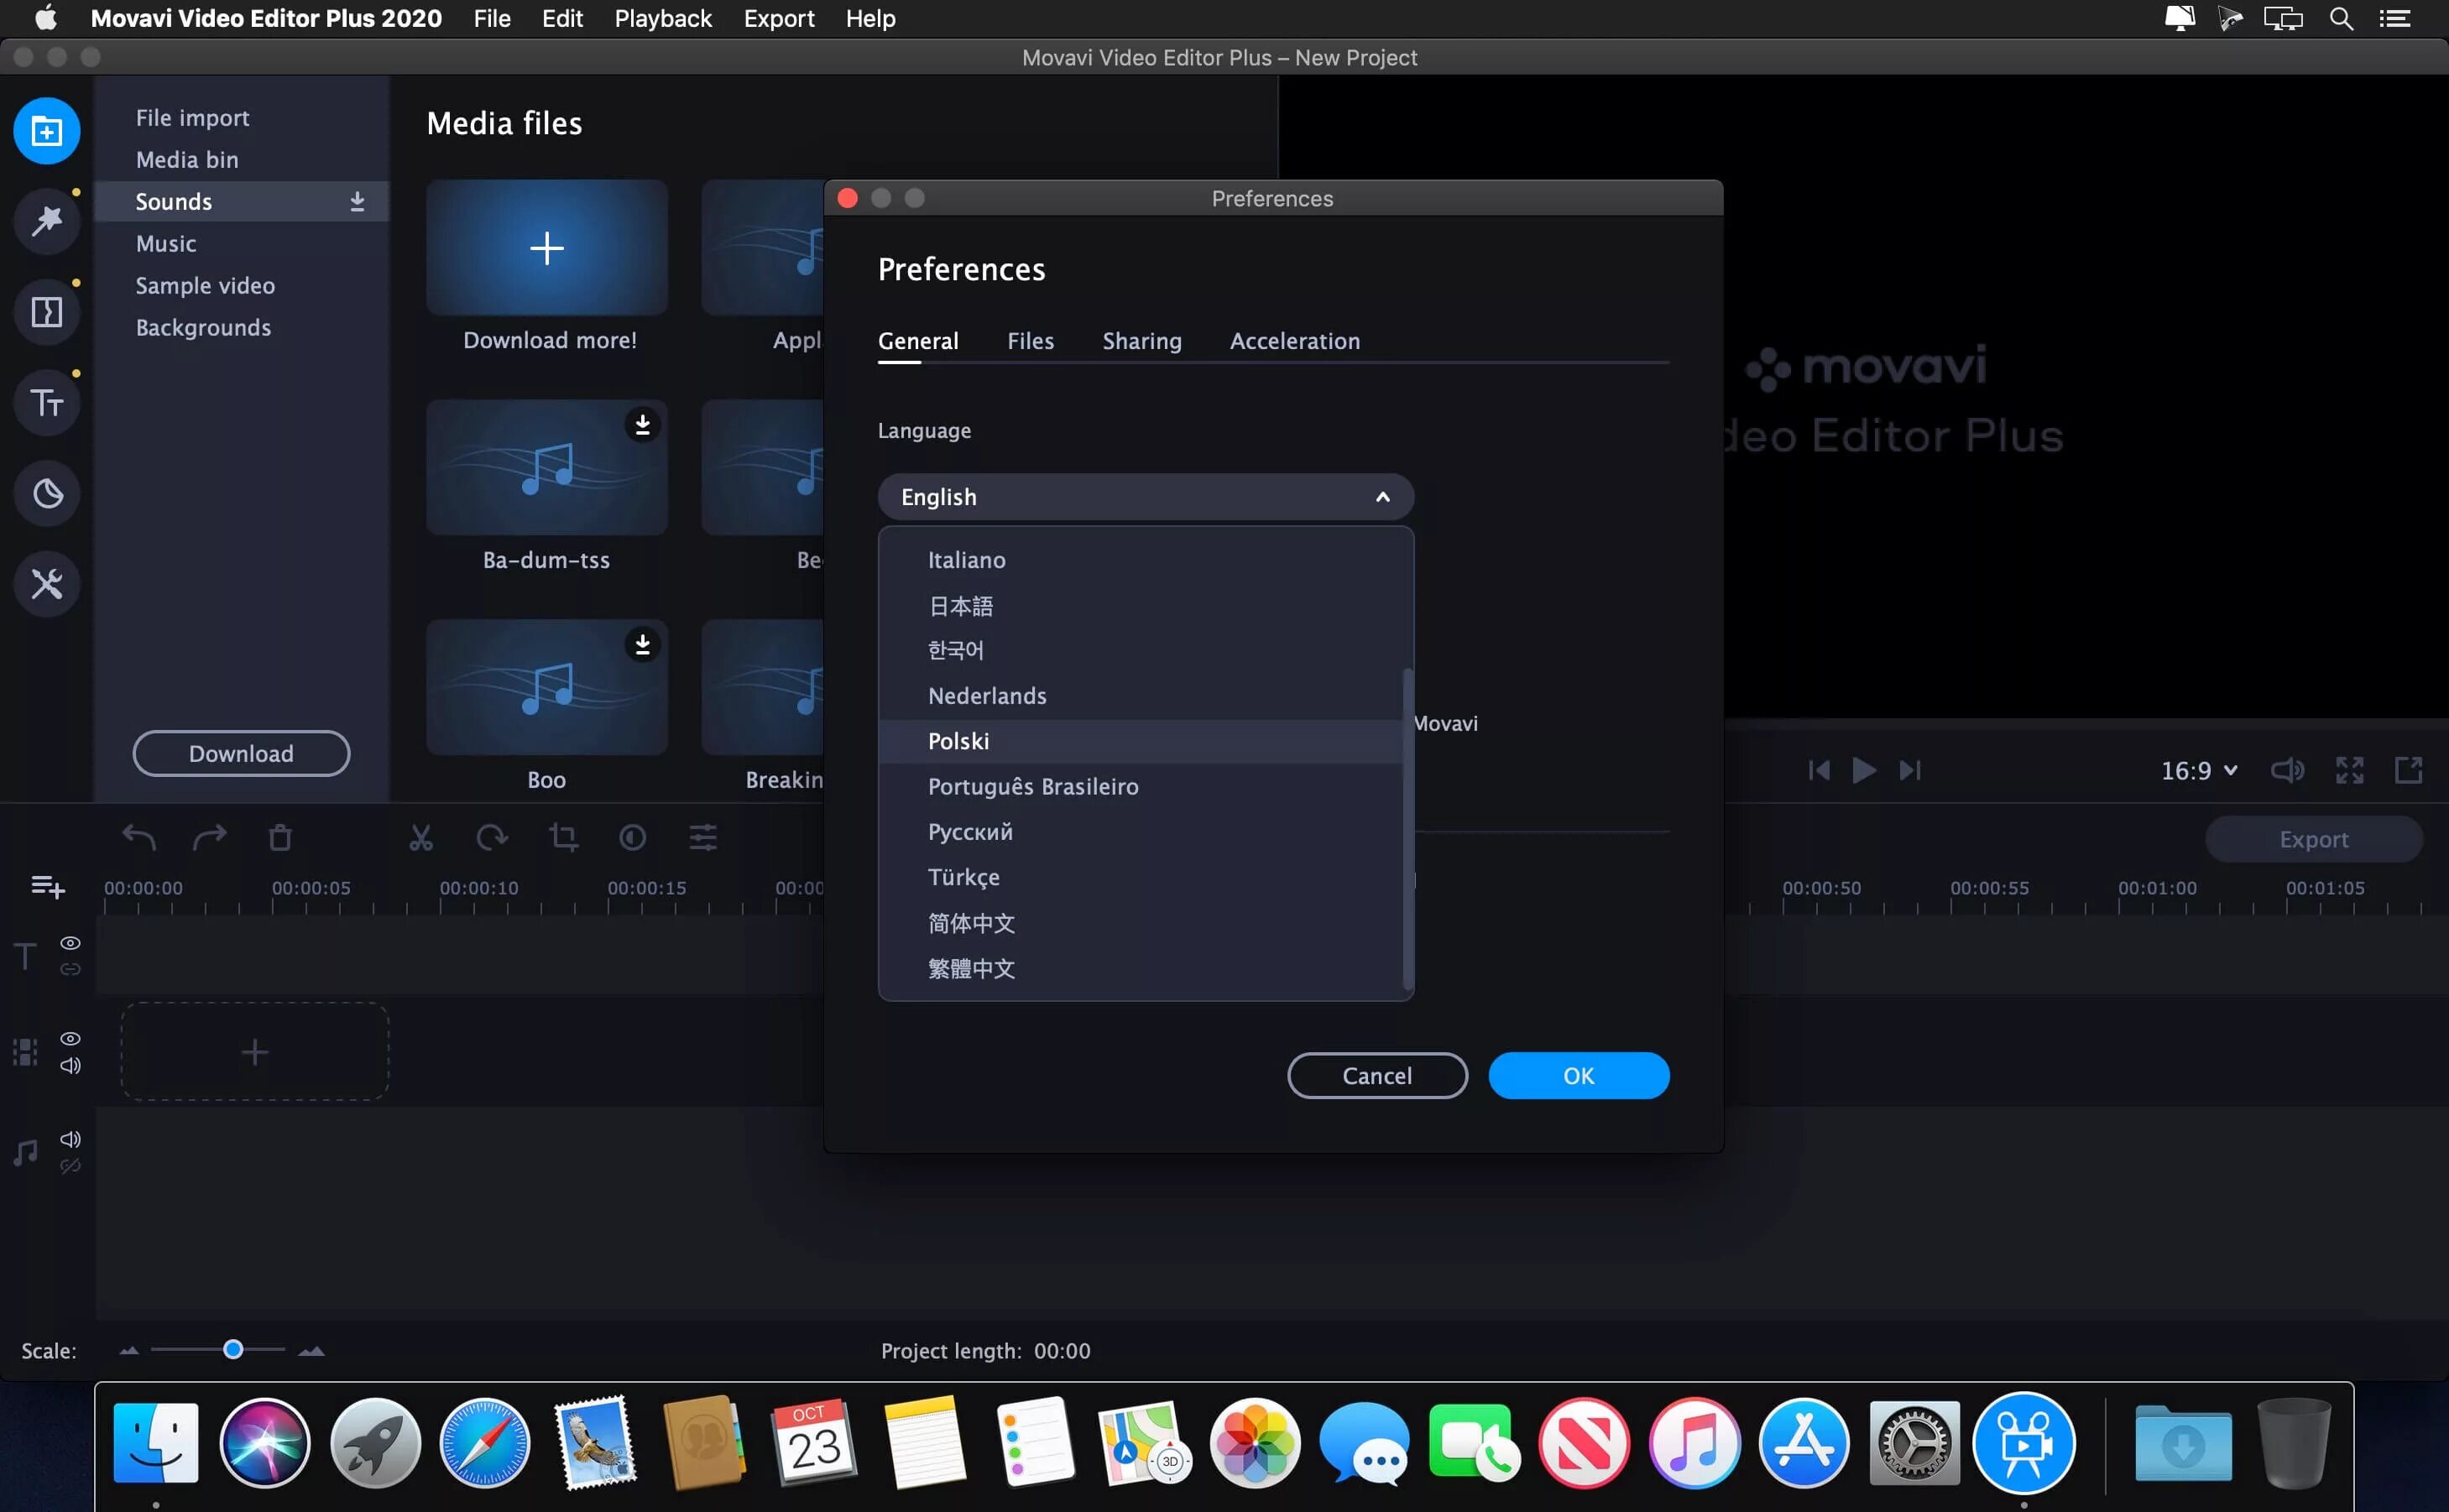Open the Titles panel icon
2449x1512 pixels.
point(46,403)
